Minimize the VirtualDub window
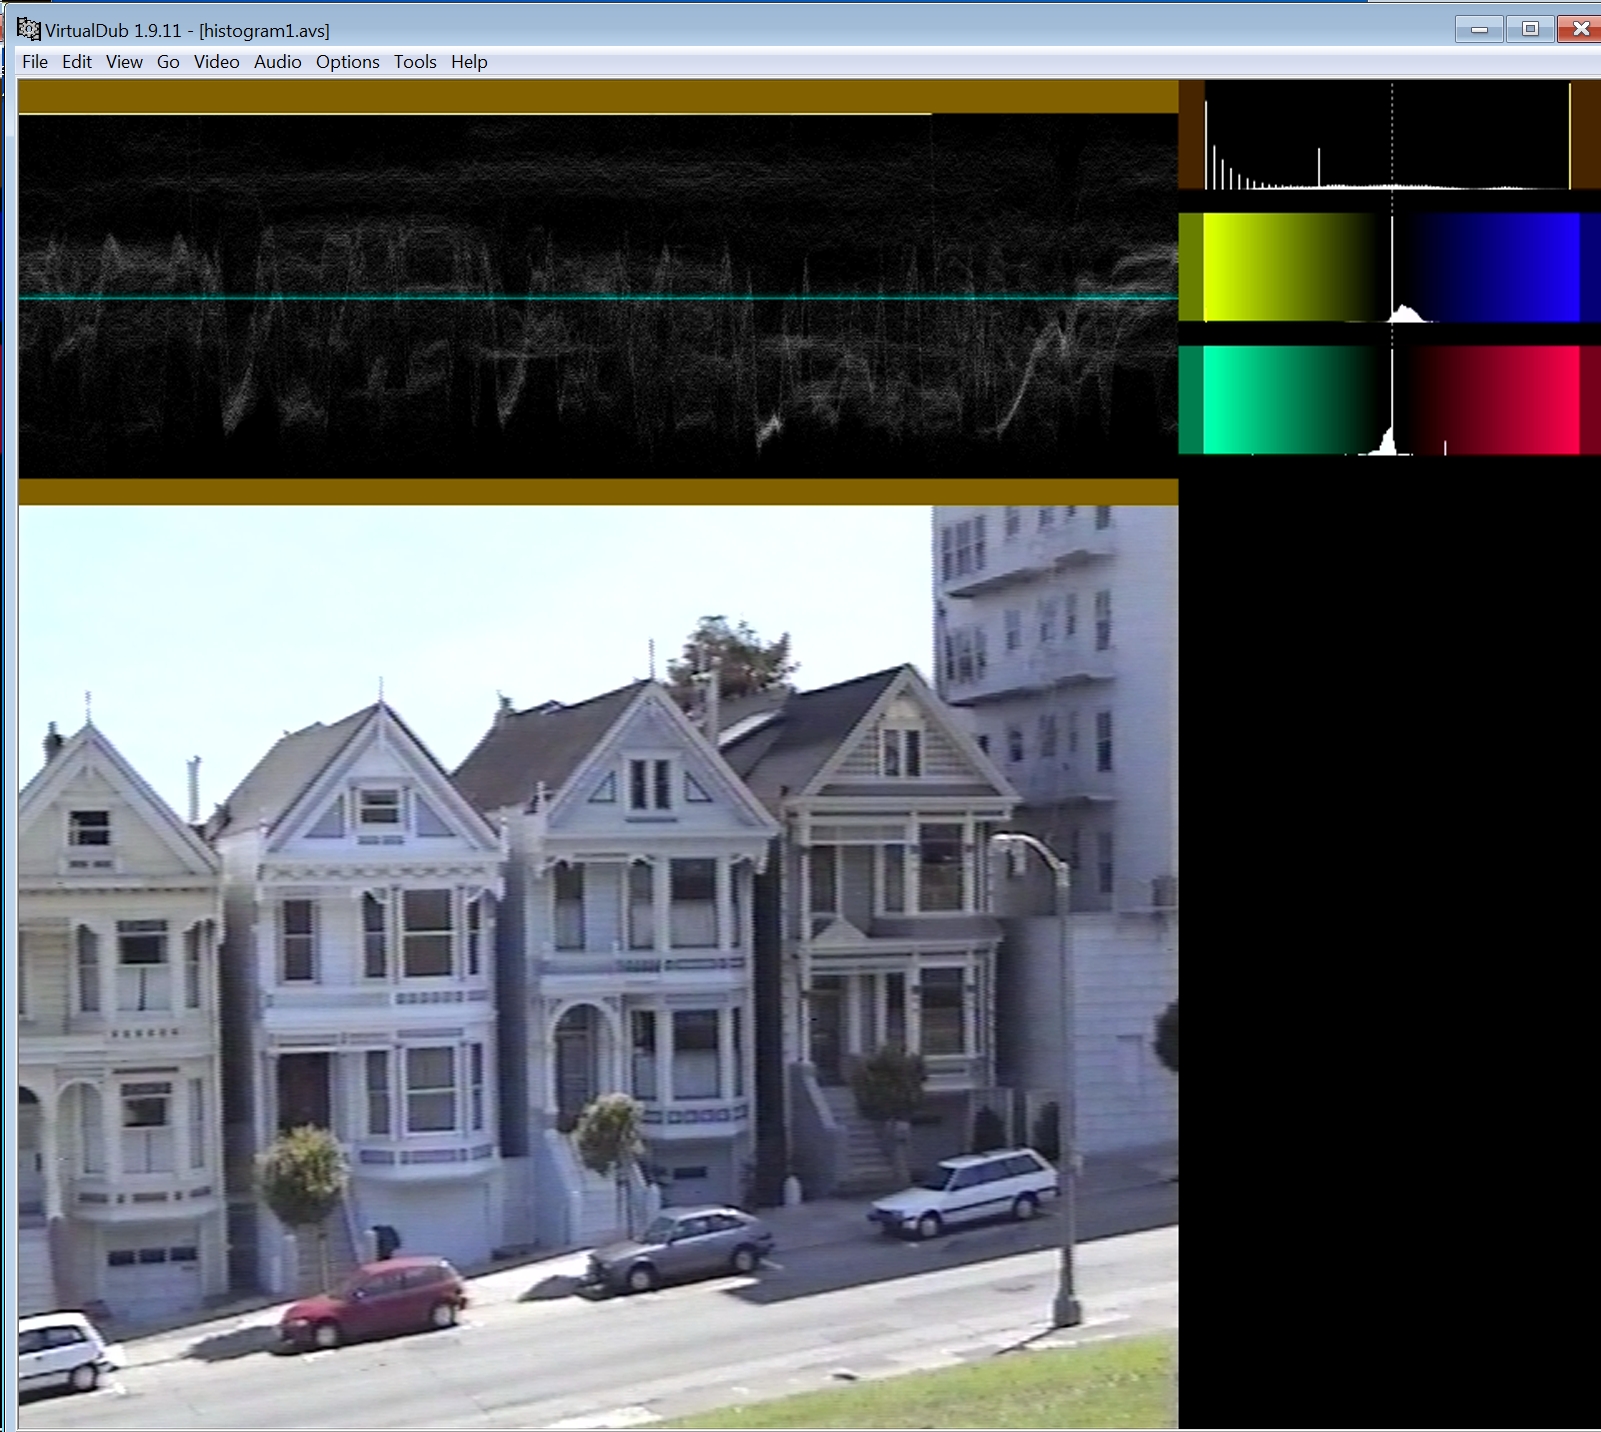 coord(1479,29)
